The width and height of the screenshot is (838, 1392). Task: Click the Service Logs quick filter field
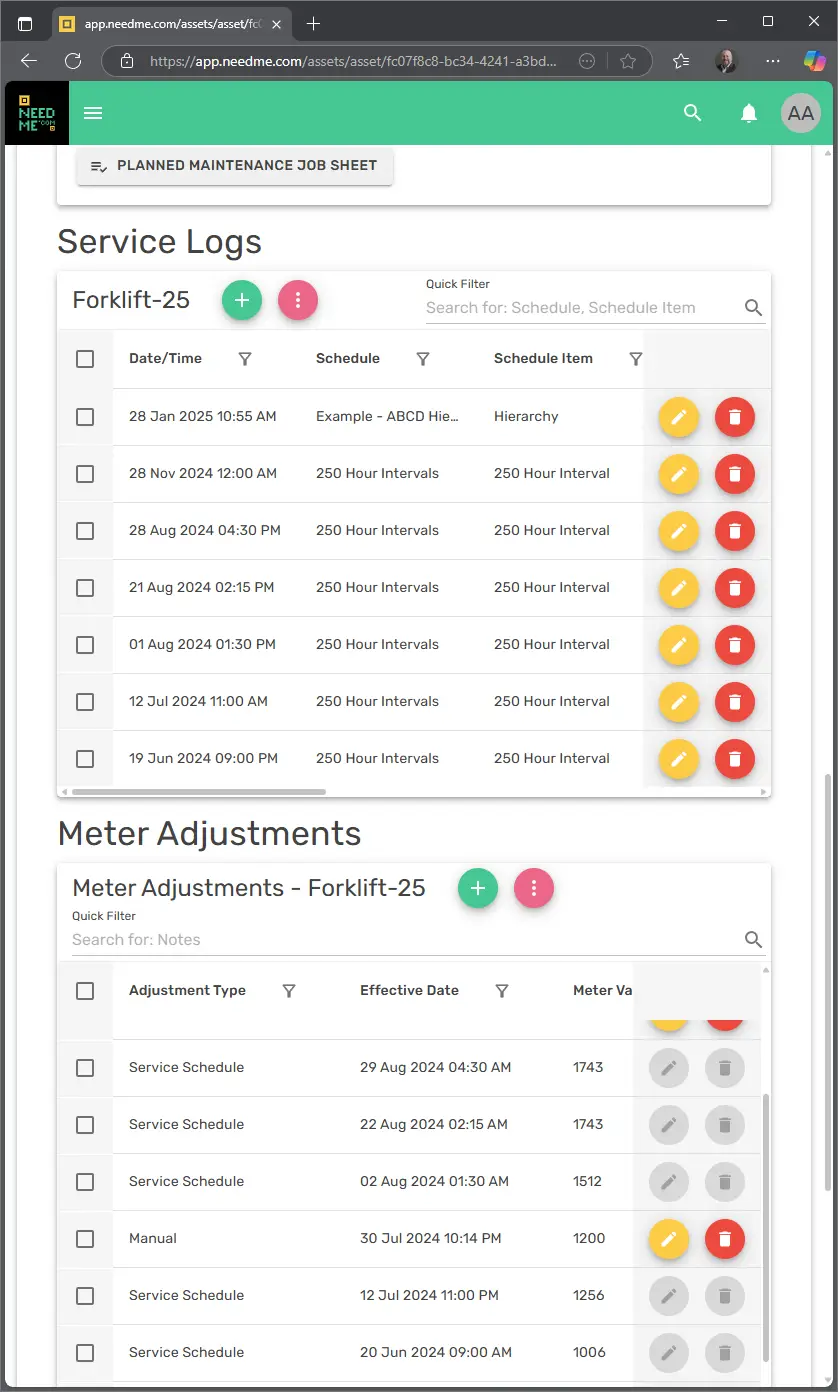point(582,308)
